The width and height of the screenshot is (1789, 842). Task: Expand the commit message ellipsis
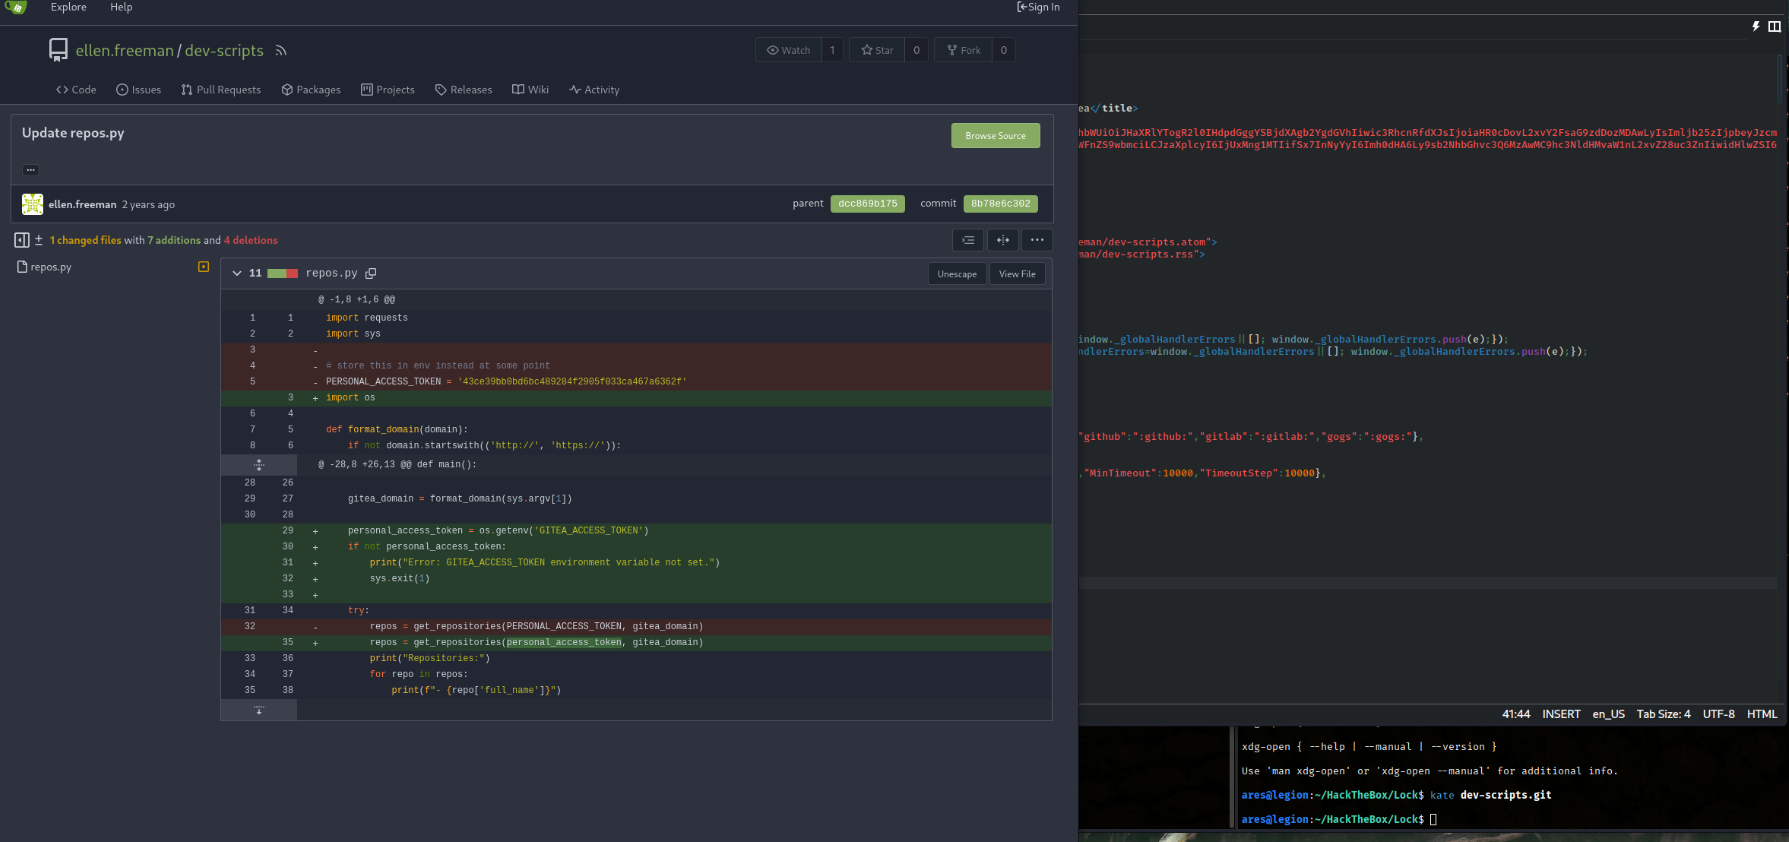[31, 170]
